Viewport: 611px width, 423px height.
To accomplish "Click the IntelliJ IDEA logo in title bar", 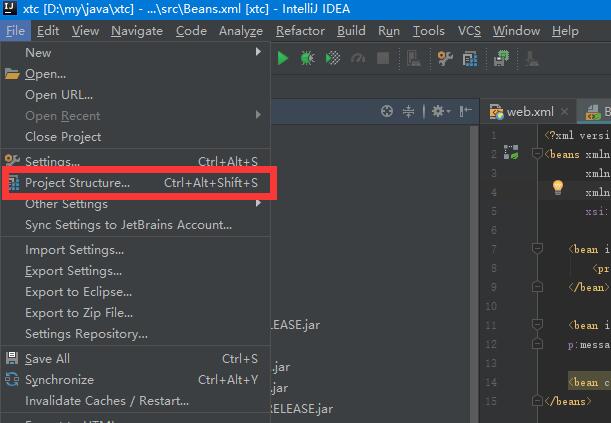I will [x=9, y=8].
